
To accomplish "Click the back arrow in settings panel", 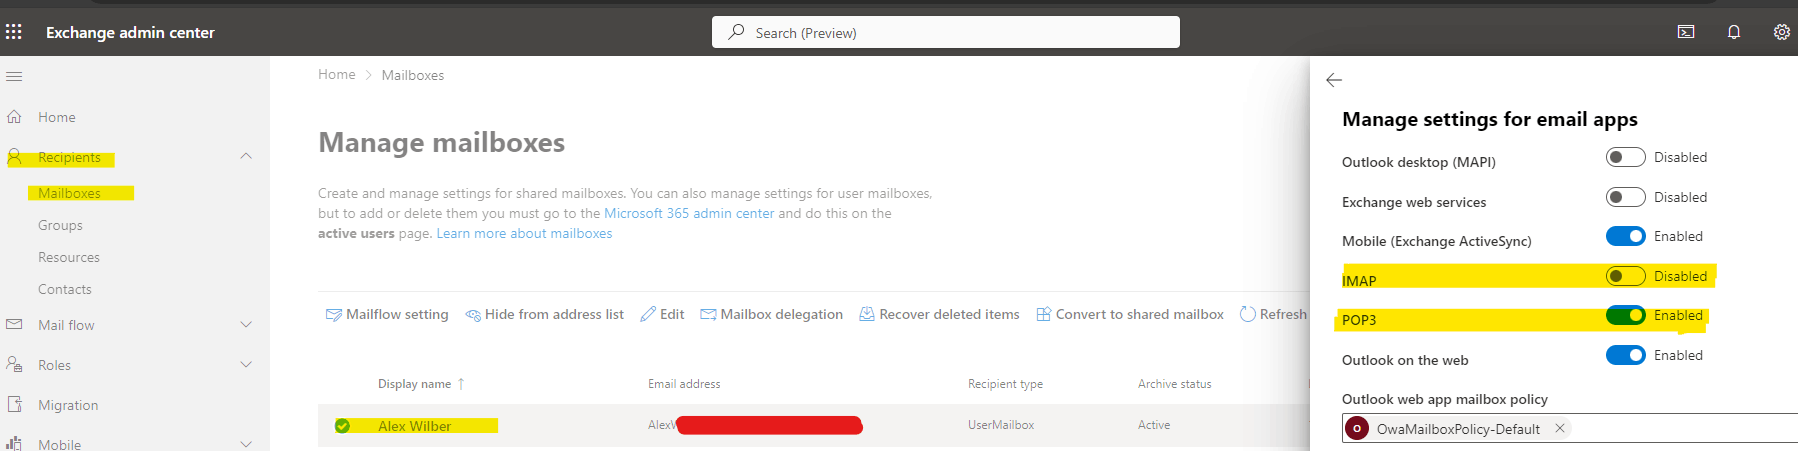I will pyautogui.click(x=1334, y=80).
